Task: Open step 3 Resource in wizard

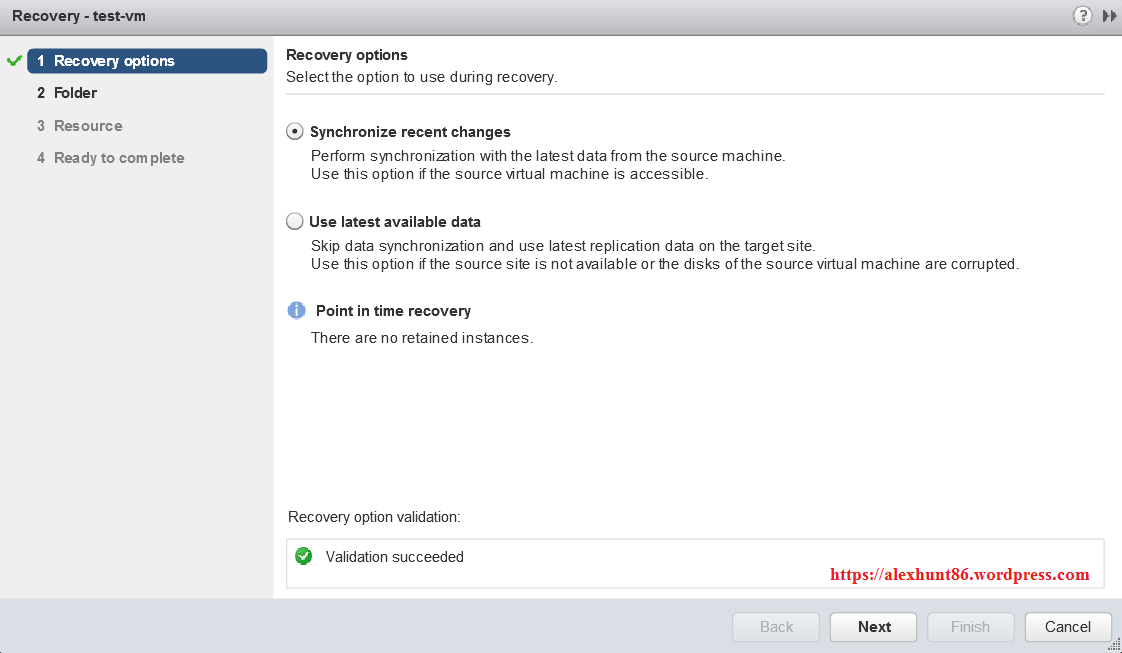Action: click(88, 126)
